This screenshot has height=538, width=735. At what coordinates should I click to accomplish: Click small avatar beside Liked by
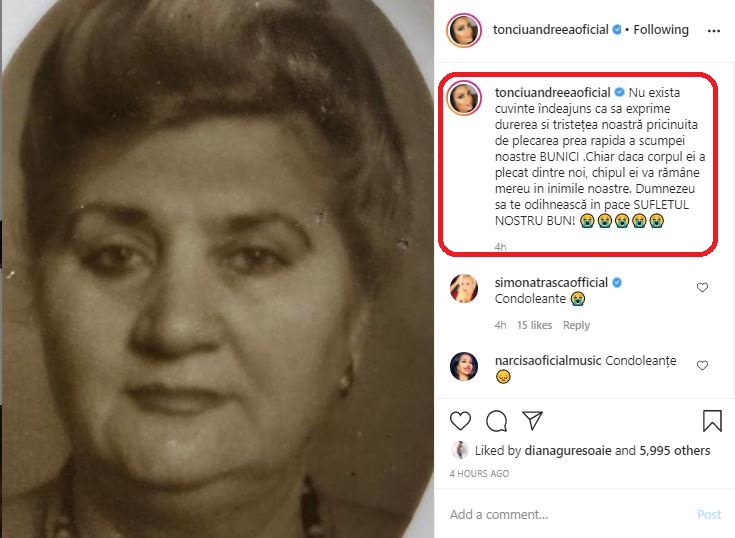click(x=459, y=451)
